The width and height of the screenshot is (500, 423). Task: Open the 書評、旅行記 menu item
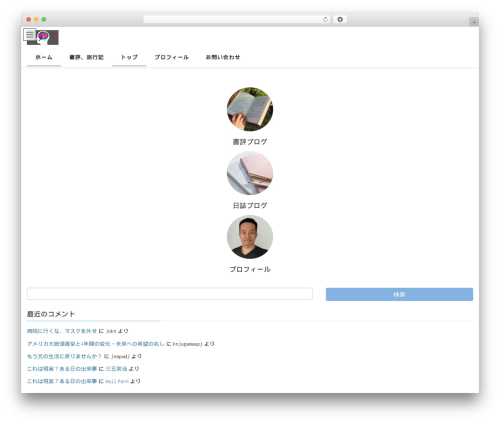86,57
